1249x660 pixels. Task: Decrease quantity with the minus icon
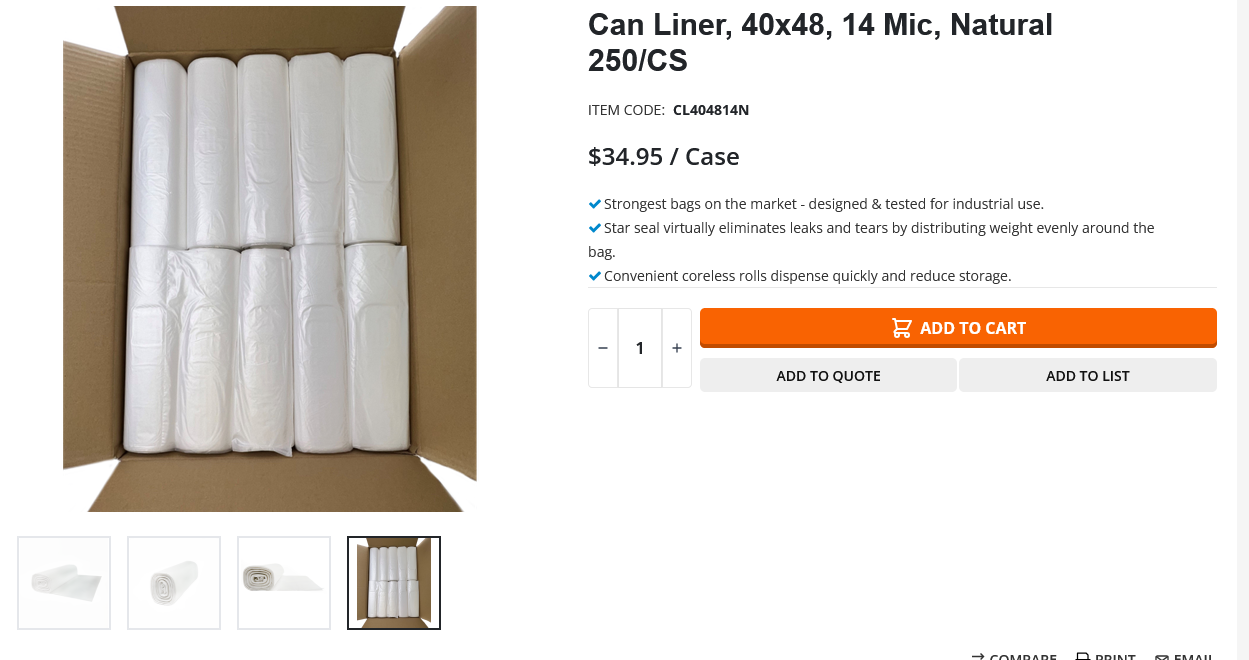tap(603, 348)
